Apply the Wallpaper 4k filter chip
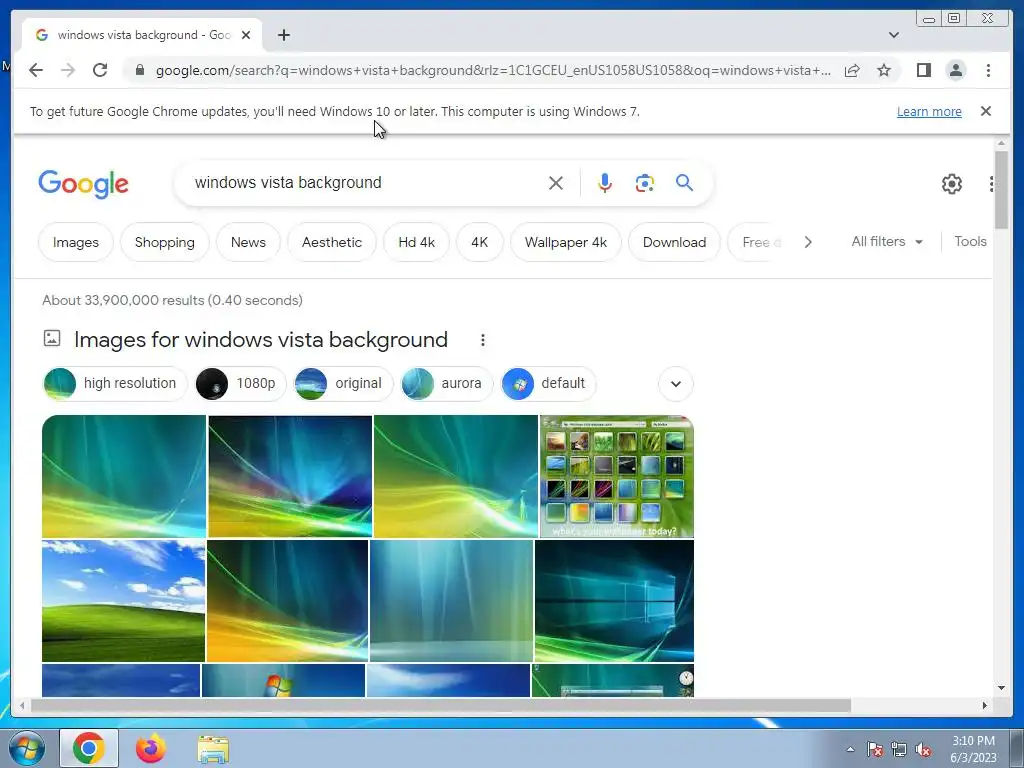This screenshot has width=1024, height=768. click(566, 242)
